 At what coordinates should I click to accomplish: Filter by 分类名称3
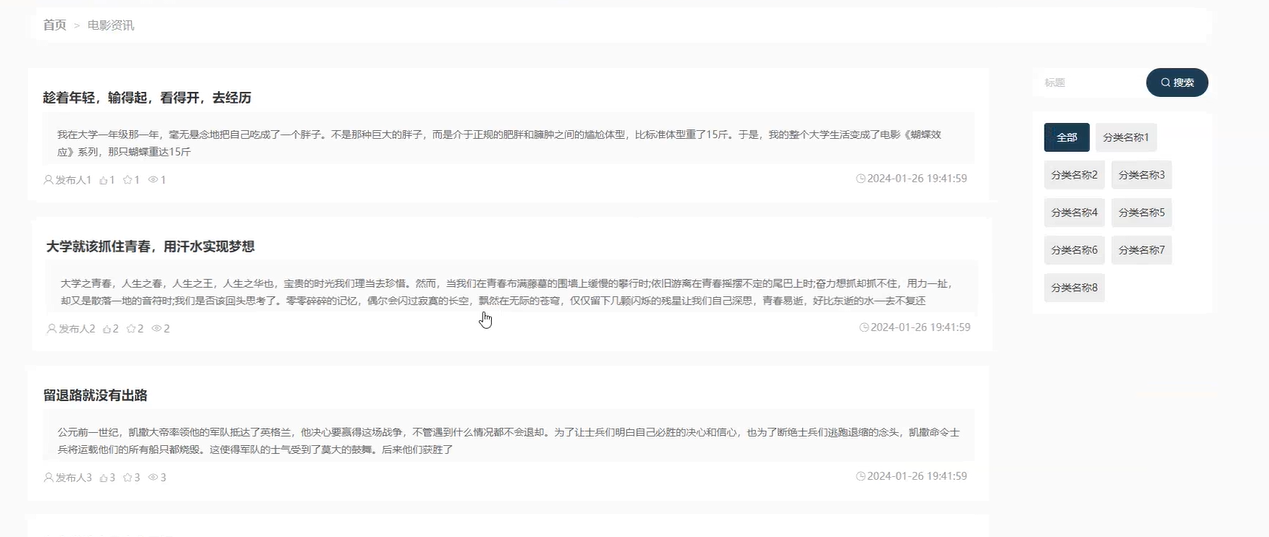pos(1141,175)
